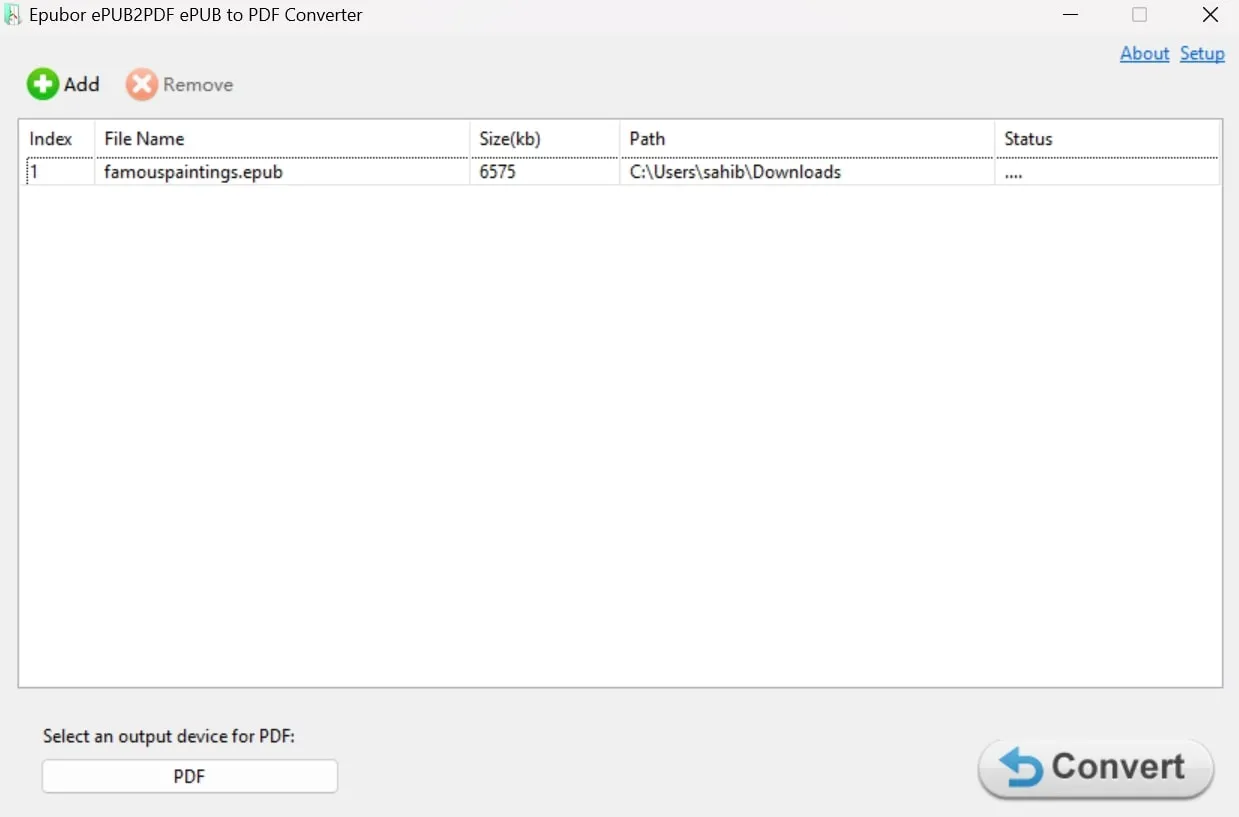
Task: Open the PDF output device selector
Action: click(189, 776)
